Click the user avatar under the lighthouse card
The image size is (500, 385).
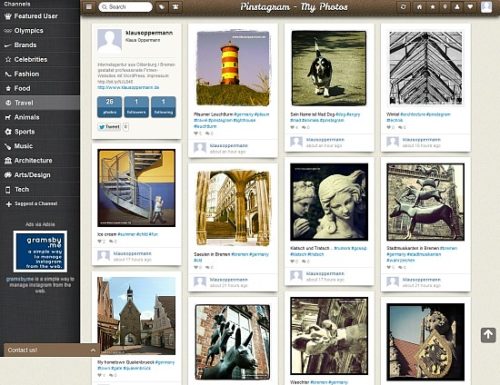point(200,148)
